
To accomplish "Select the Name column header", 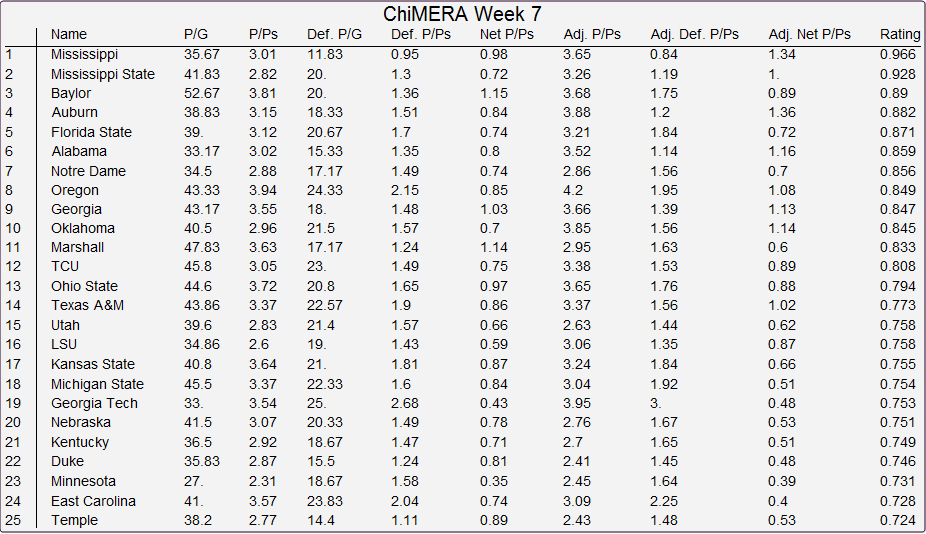I will pyautogui.click(x=69, y=34).
